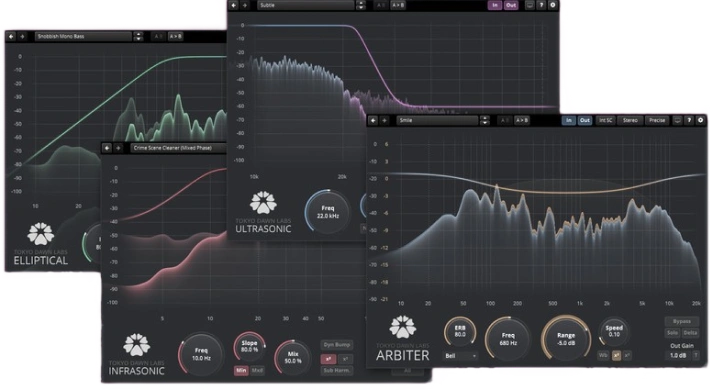Open the Snobbish Mono Bass preset field in Elliptical

point(84,36)
